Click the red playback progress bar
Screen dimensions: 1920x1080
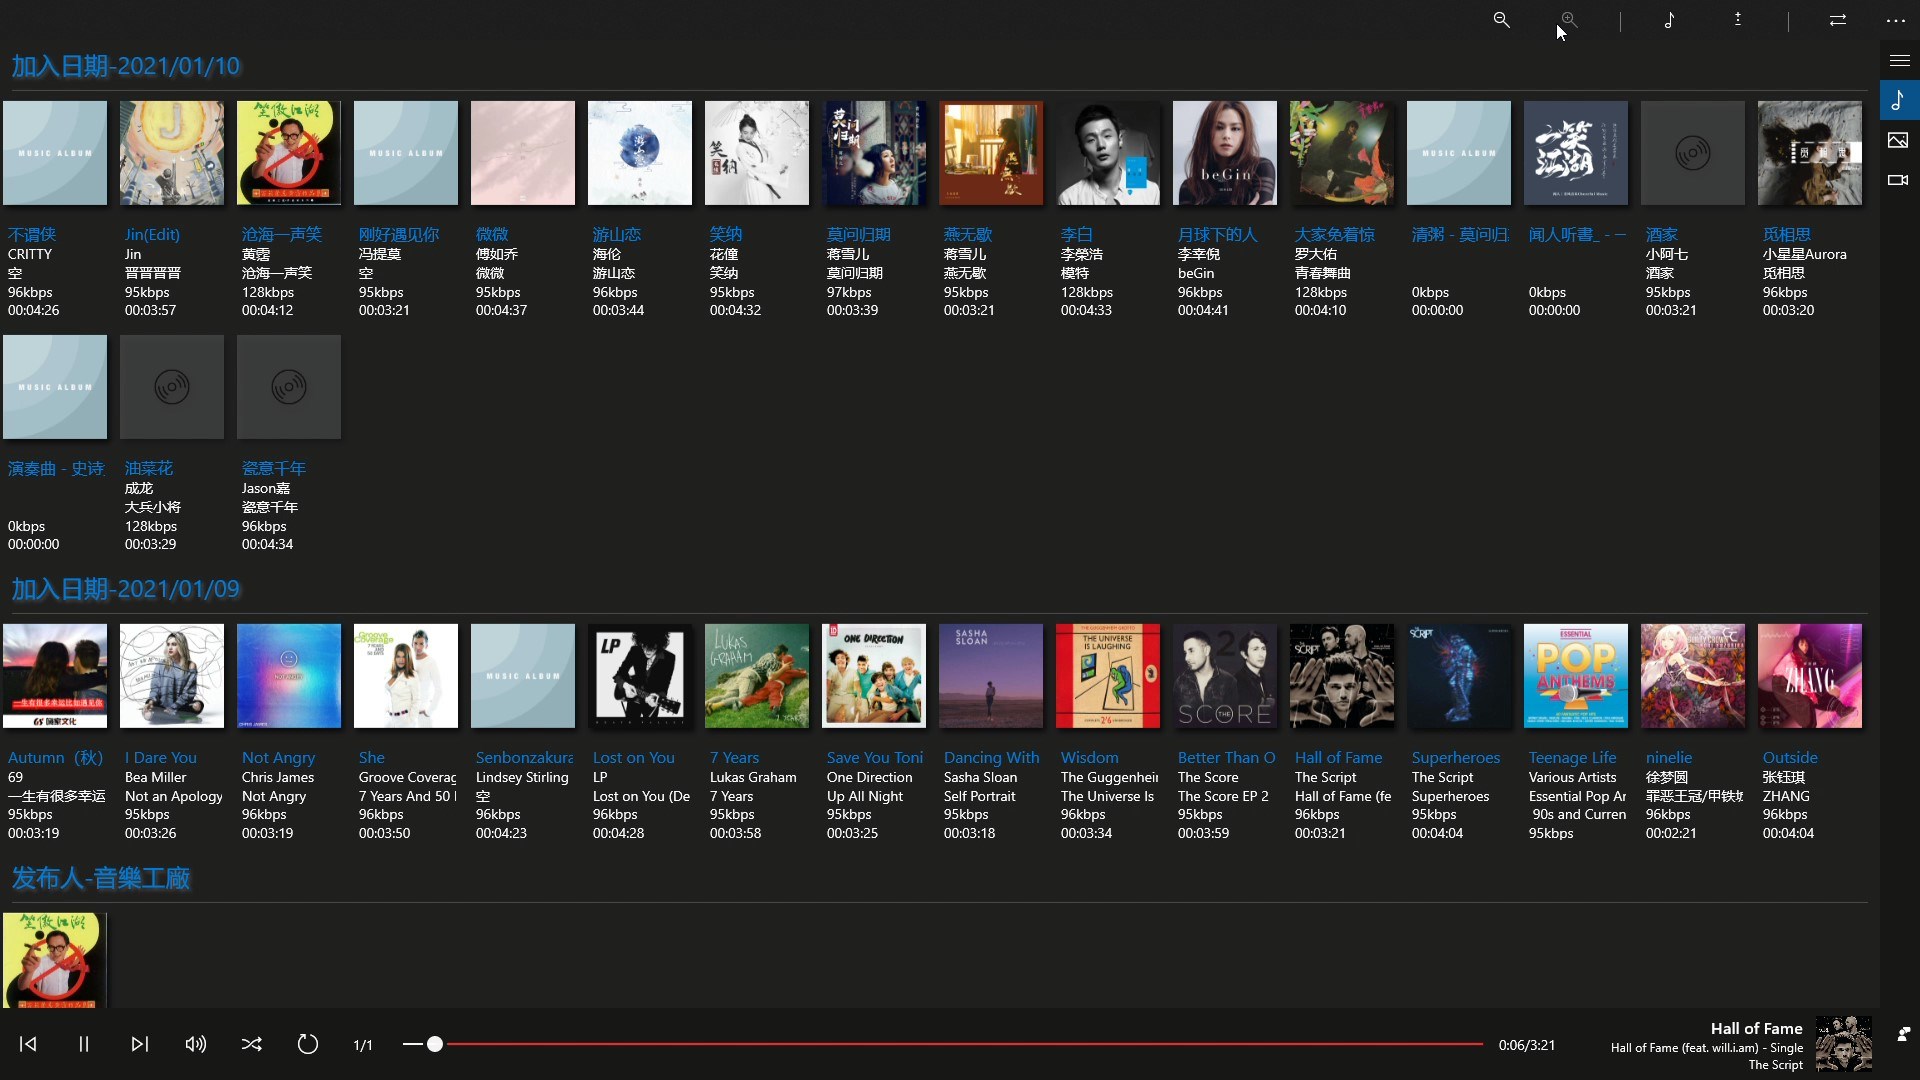(x=964, y=1044)
